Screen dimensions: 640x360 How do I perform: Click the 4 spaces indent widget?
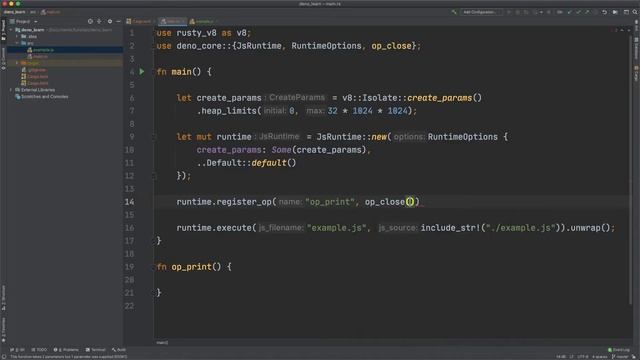coord(600,357)
